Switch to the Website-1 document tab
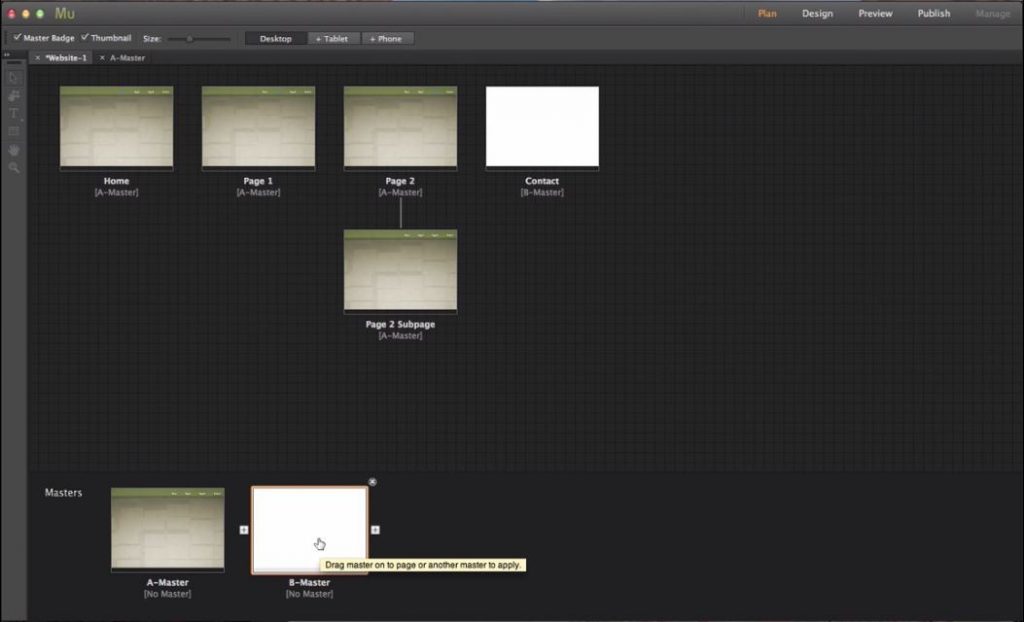This screenshot has width=1024, height=622. tap(66, 57)
